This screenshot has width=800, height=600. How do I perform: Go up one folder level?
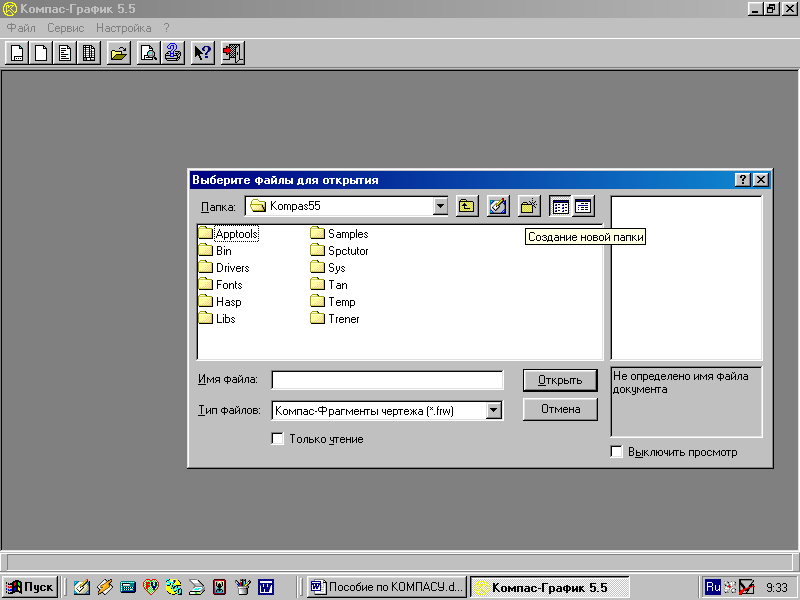[x=467, y=206]
